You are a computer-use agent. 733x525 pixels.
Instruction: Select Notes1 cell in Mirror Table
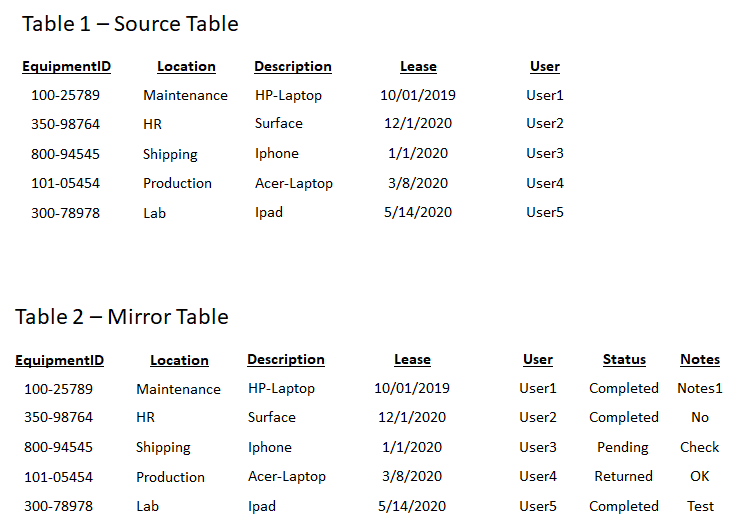click(700, 388)
